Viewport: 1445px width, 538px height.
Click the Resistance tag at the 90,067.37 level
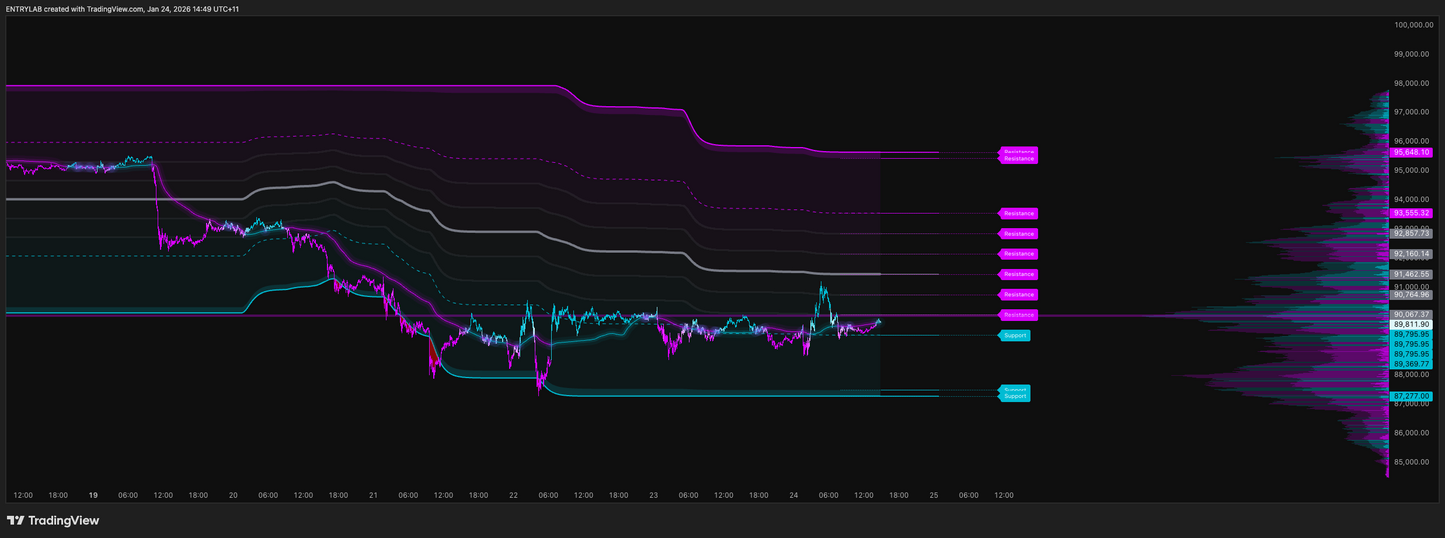pos(1019,315)
